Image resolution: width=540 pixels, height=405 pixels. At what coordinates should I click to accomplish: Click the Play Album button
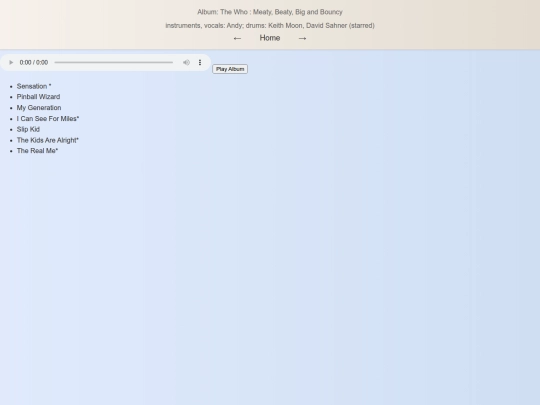tap(230, 69)
